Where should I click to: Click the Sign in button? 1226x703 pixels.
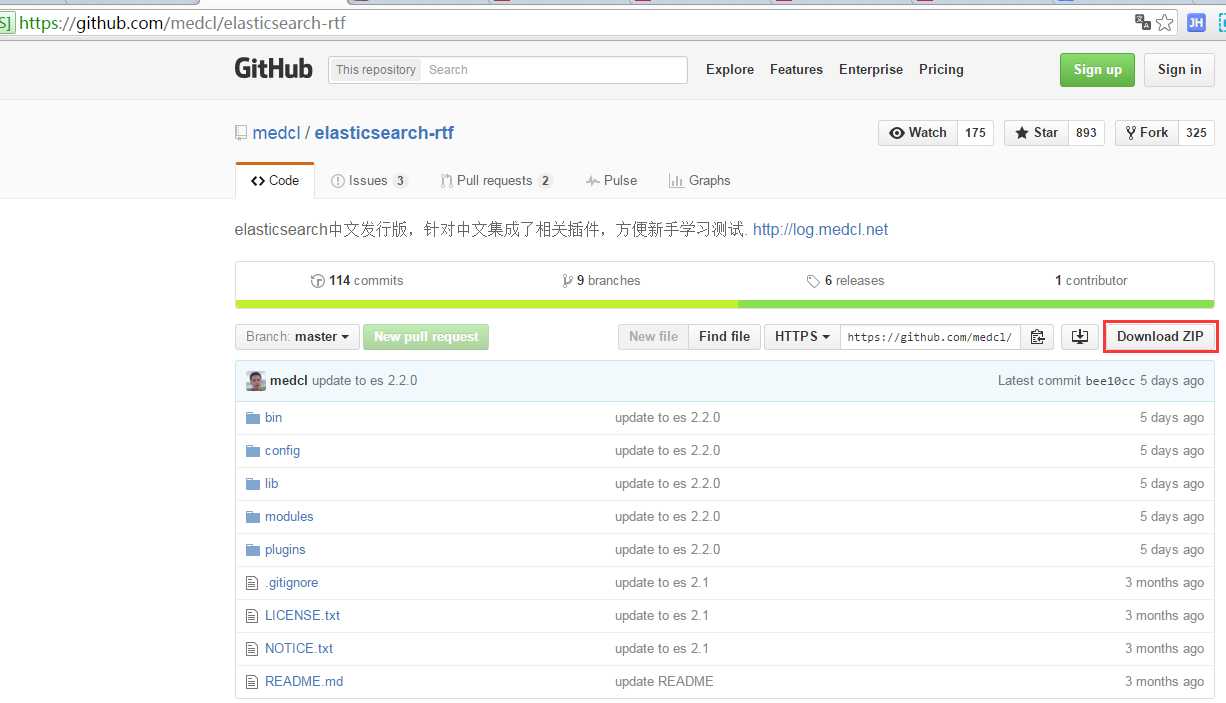[x=1180, y=70]
